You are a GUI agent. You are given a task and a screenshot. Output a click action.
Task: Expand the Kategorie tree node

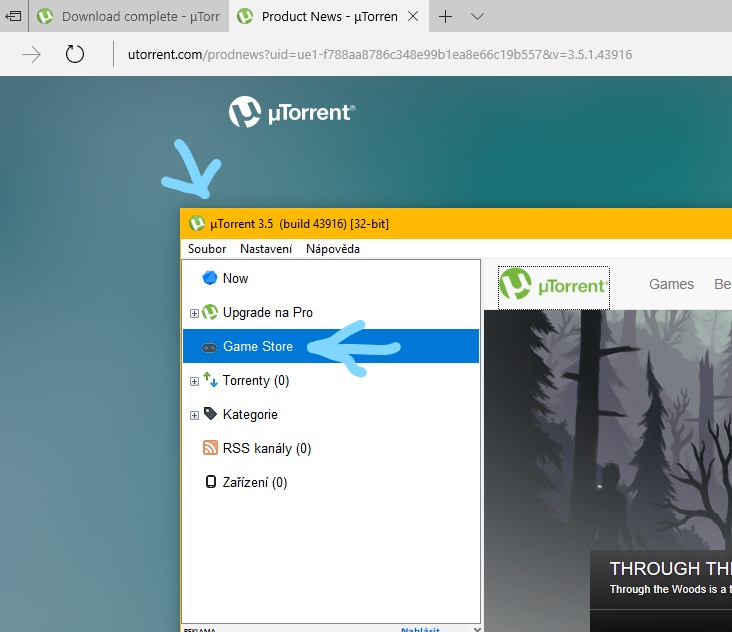coord(194,415)
